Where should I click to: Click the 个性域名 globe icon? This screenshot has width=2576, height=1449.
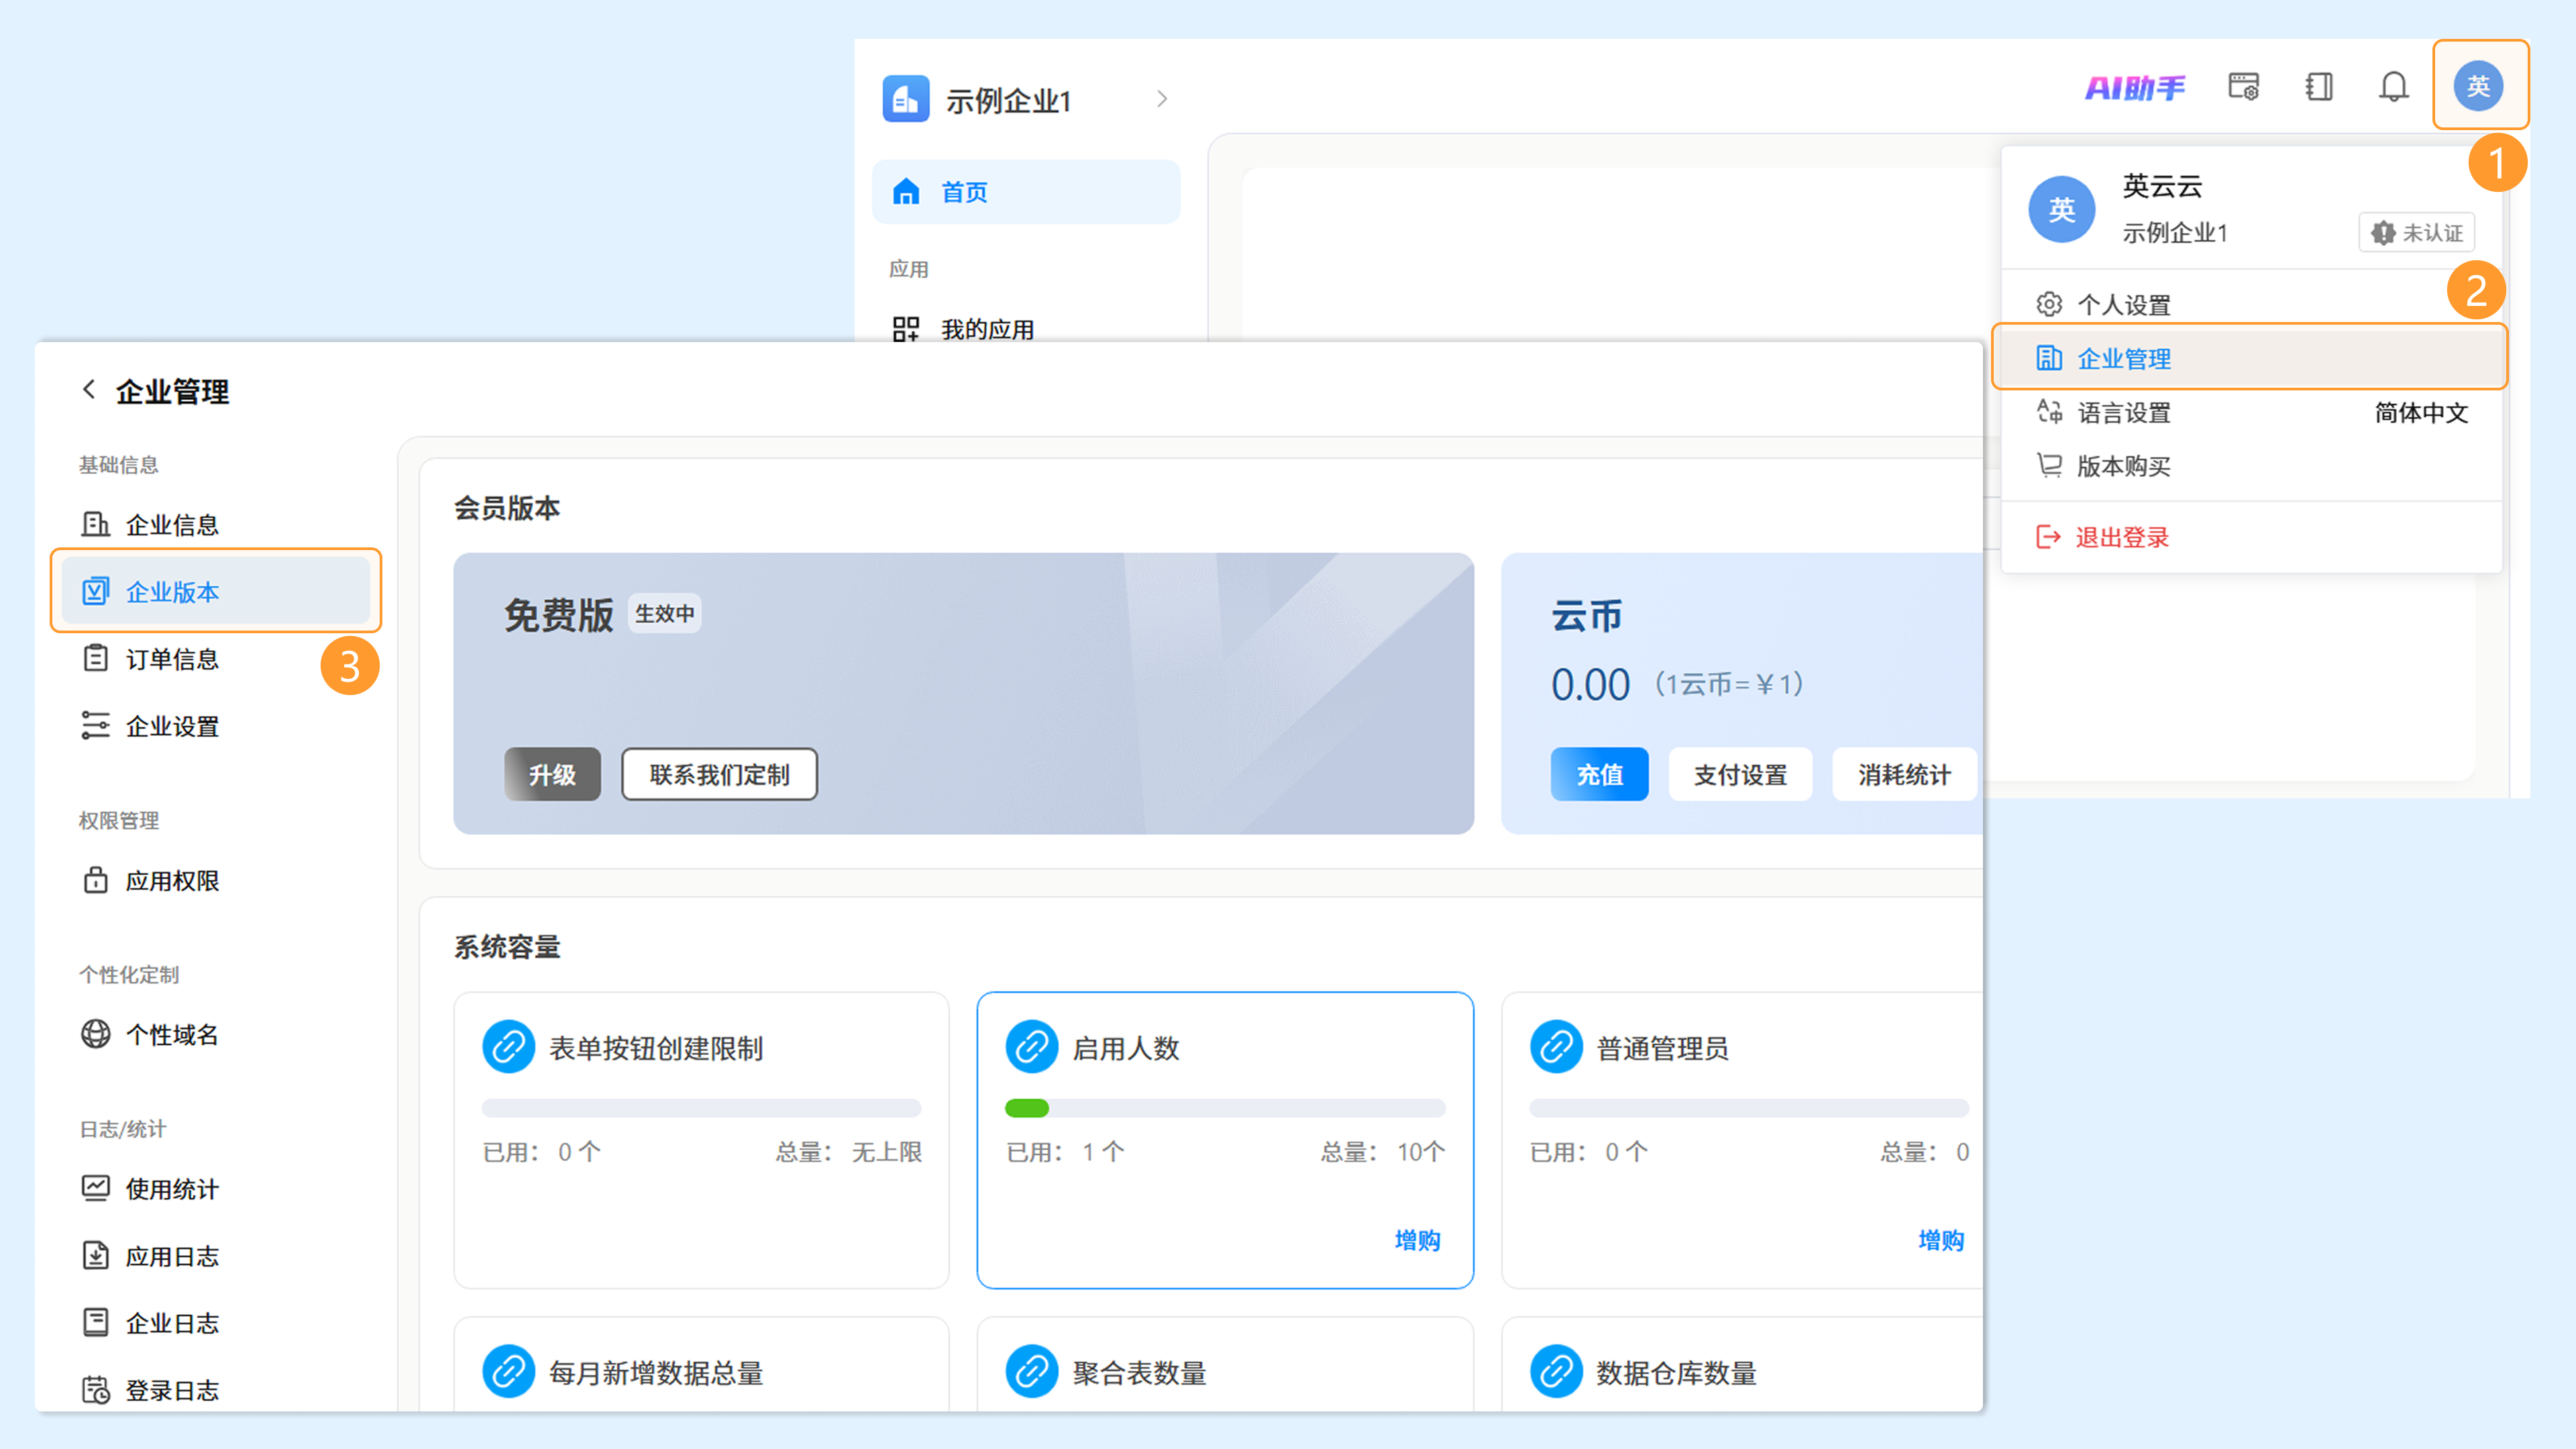[x=95, y=1033]
